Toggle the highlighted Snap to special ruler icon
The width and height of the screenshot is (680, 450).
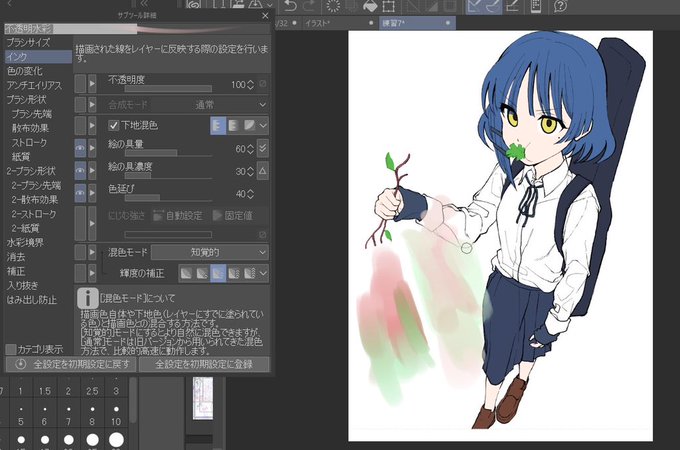click(493, 6)
